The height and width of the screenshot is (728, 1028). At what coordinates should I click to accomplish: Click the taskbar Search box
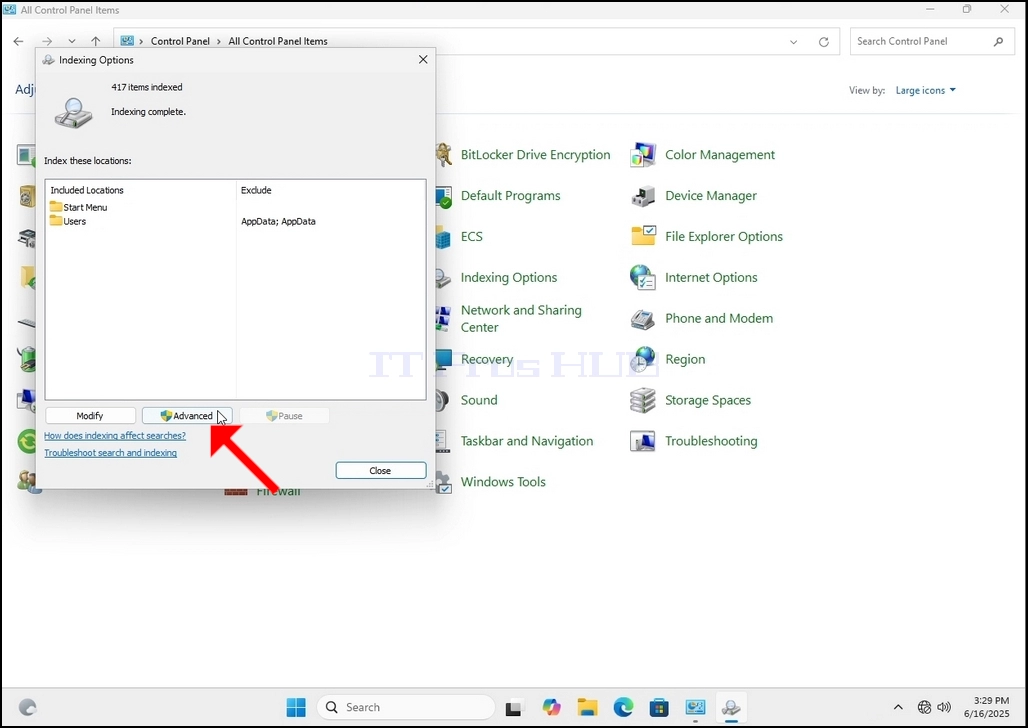tap(406, 707)
